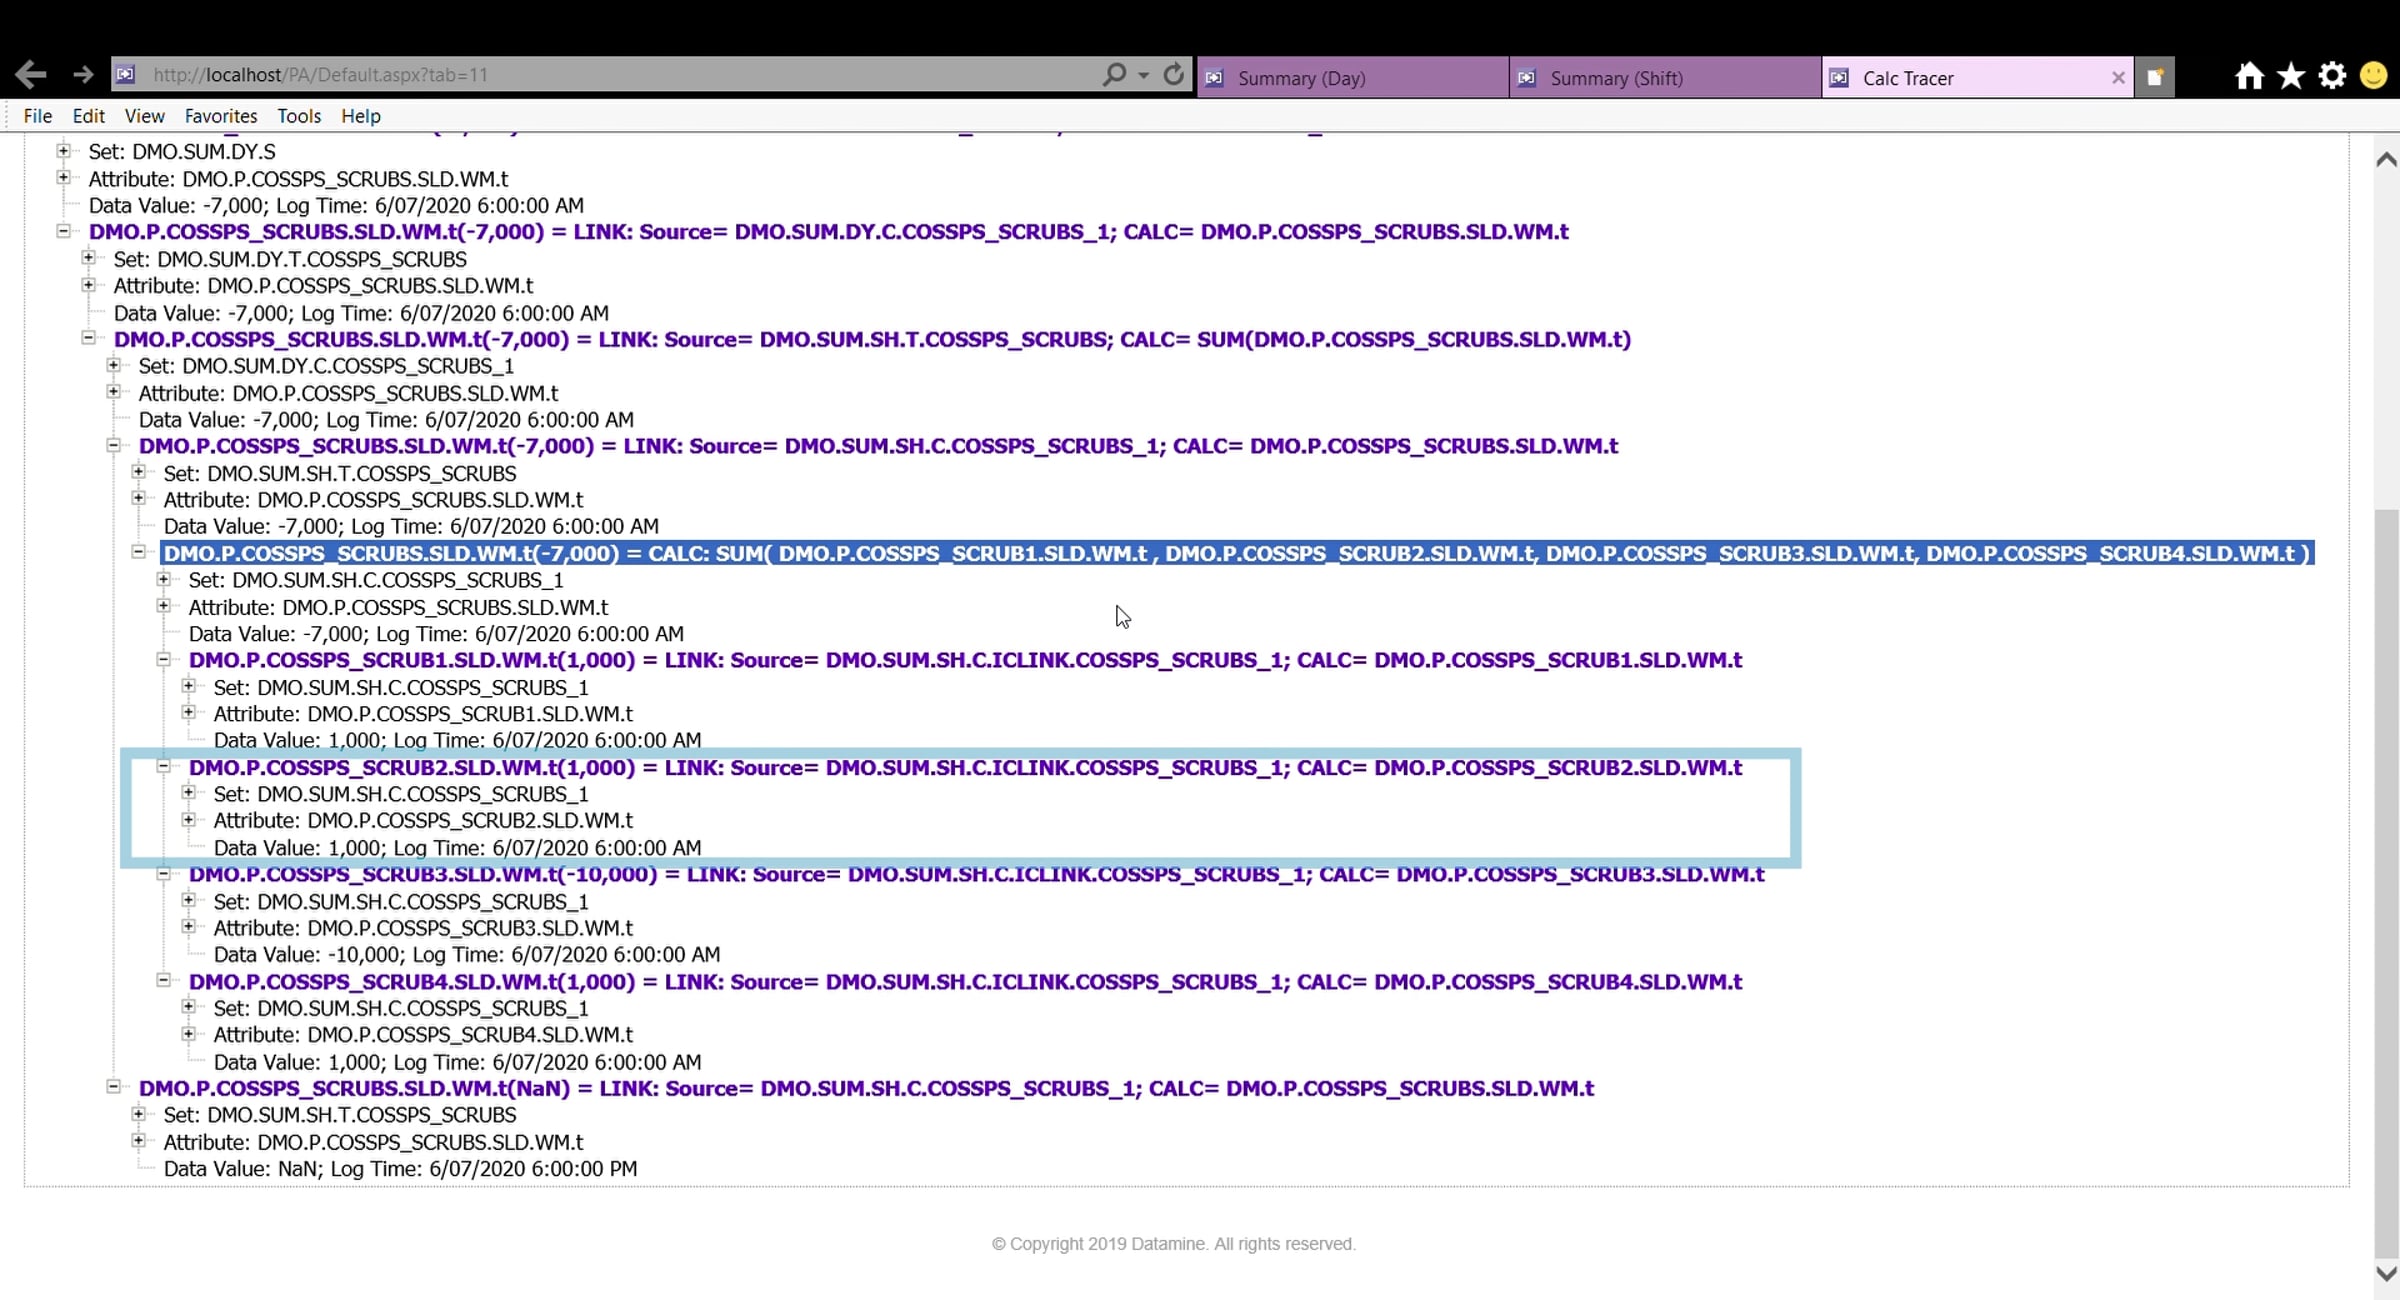Open the Home page icon
Viewport: 2400px width, 1300px height.
[2249, 76]
